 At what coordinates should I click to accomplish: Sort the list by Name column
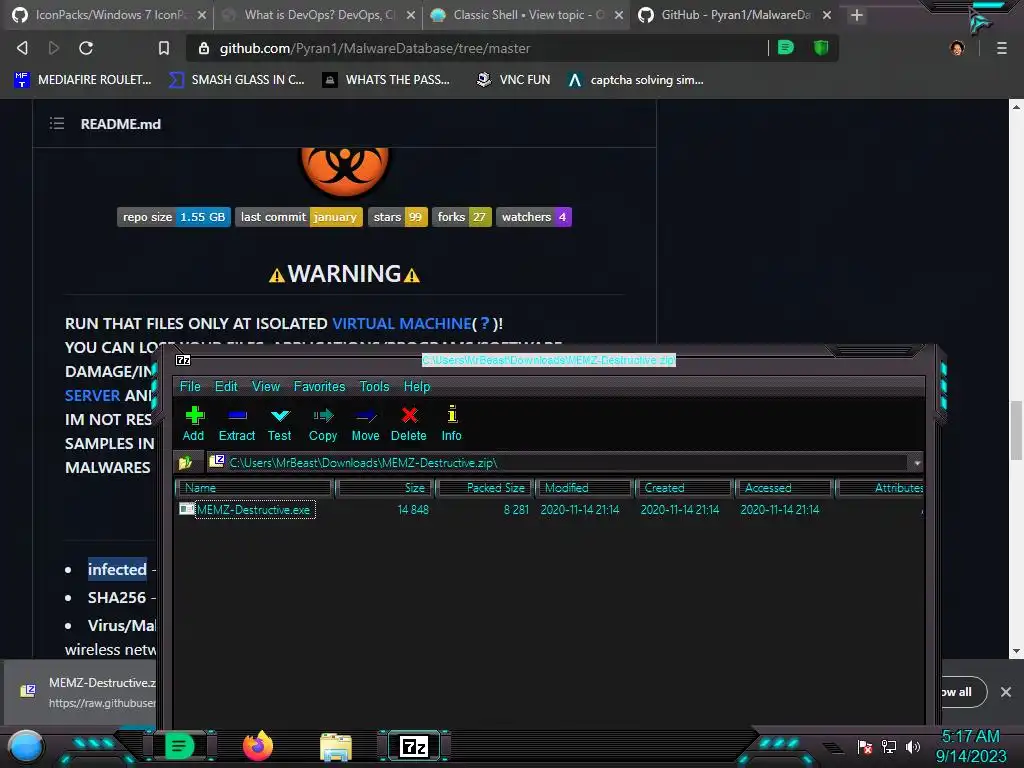click(255, 488)
